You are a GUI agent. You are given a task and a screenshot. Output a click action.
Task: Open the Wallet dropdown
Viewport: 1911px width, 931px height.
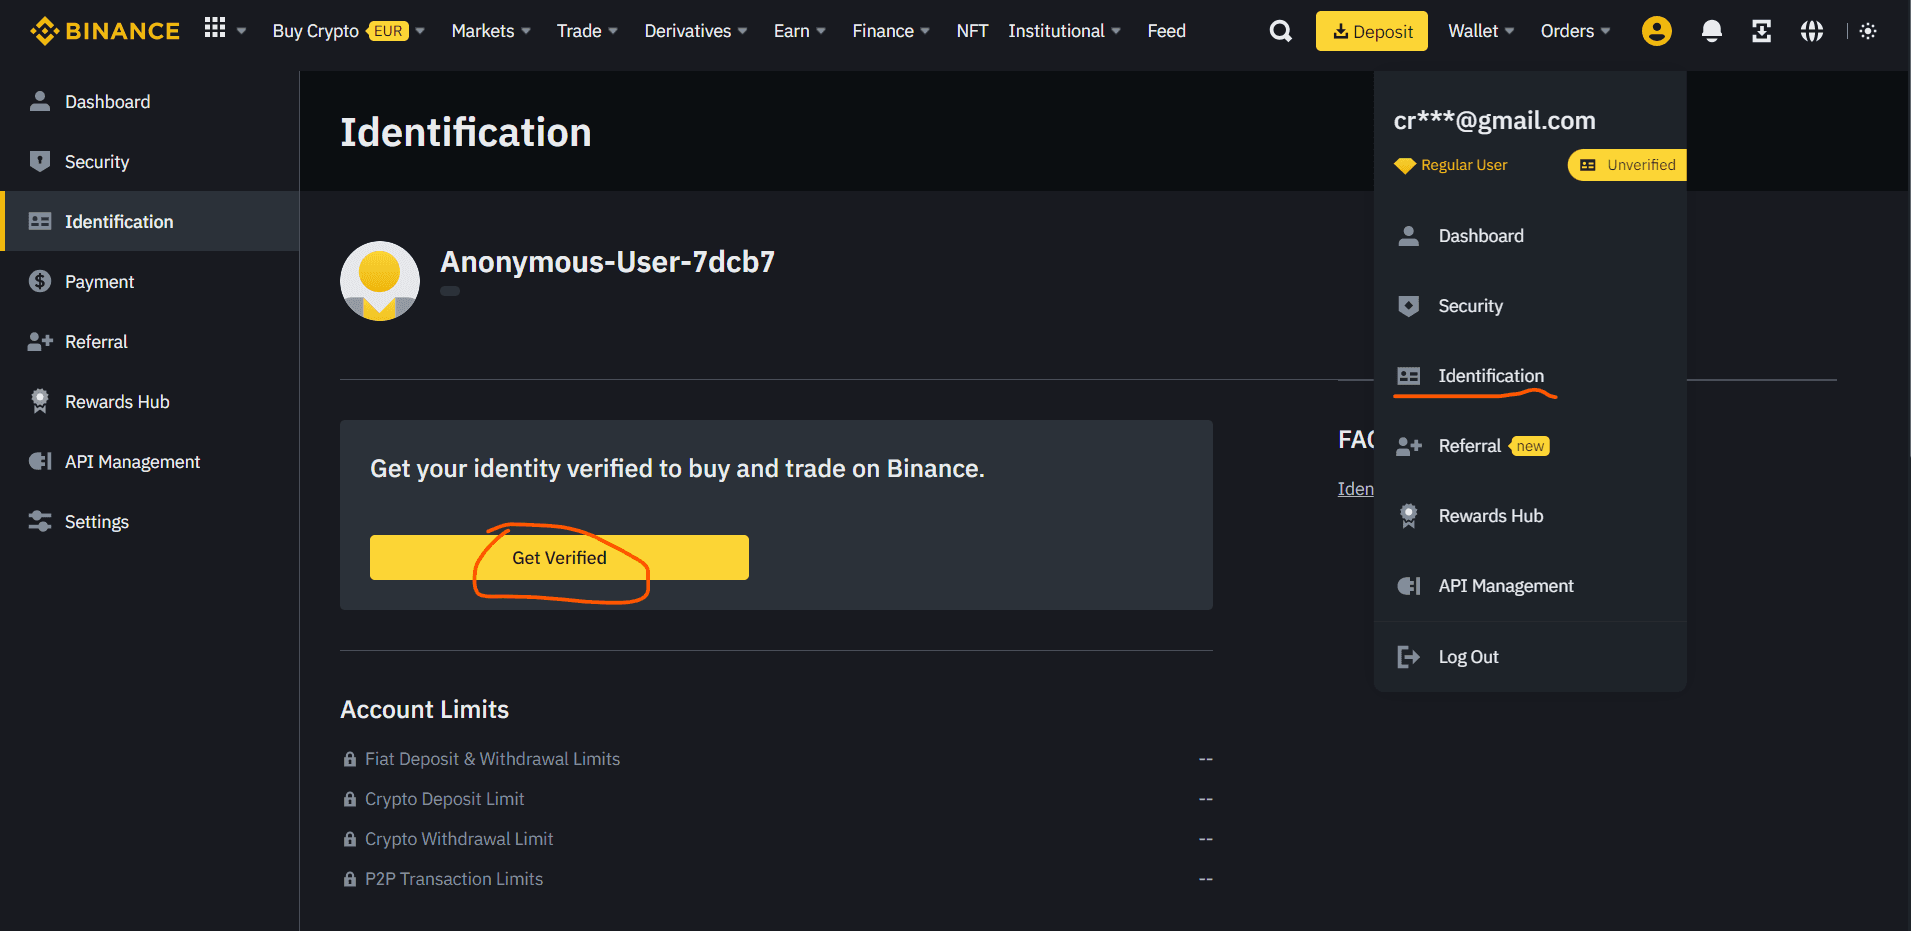tap(1481, 31)
